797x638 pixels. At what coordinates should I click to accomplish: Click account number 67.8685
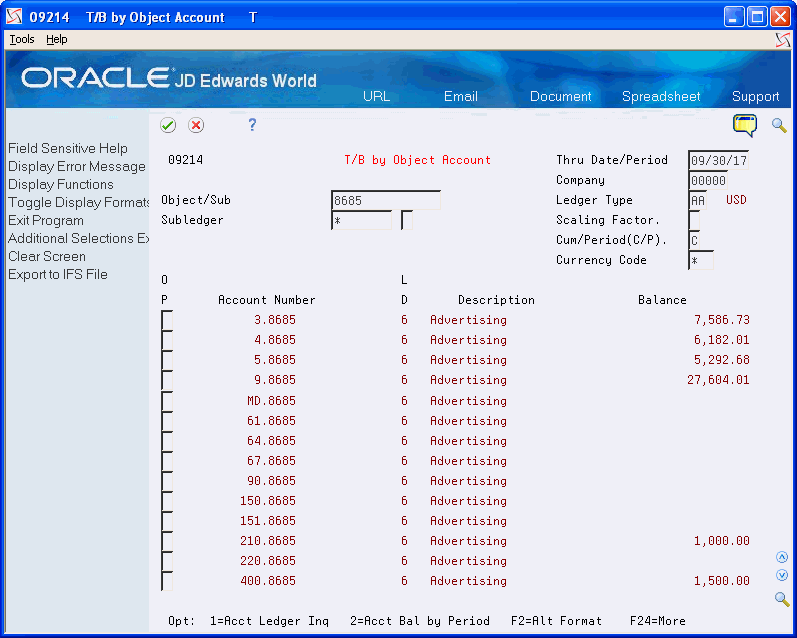click(271, 461)
